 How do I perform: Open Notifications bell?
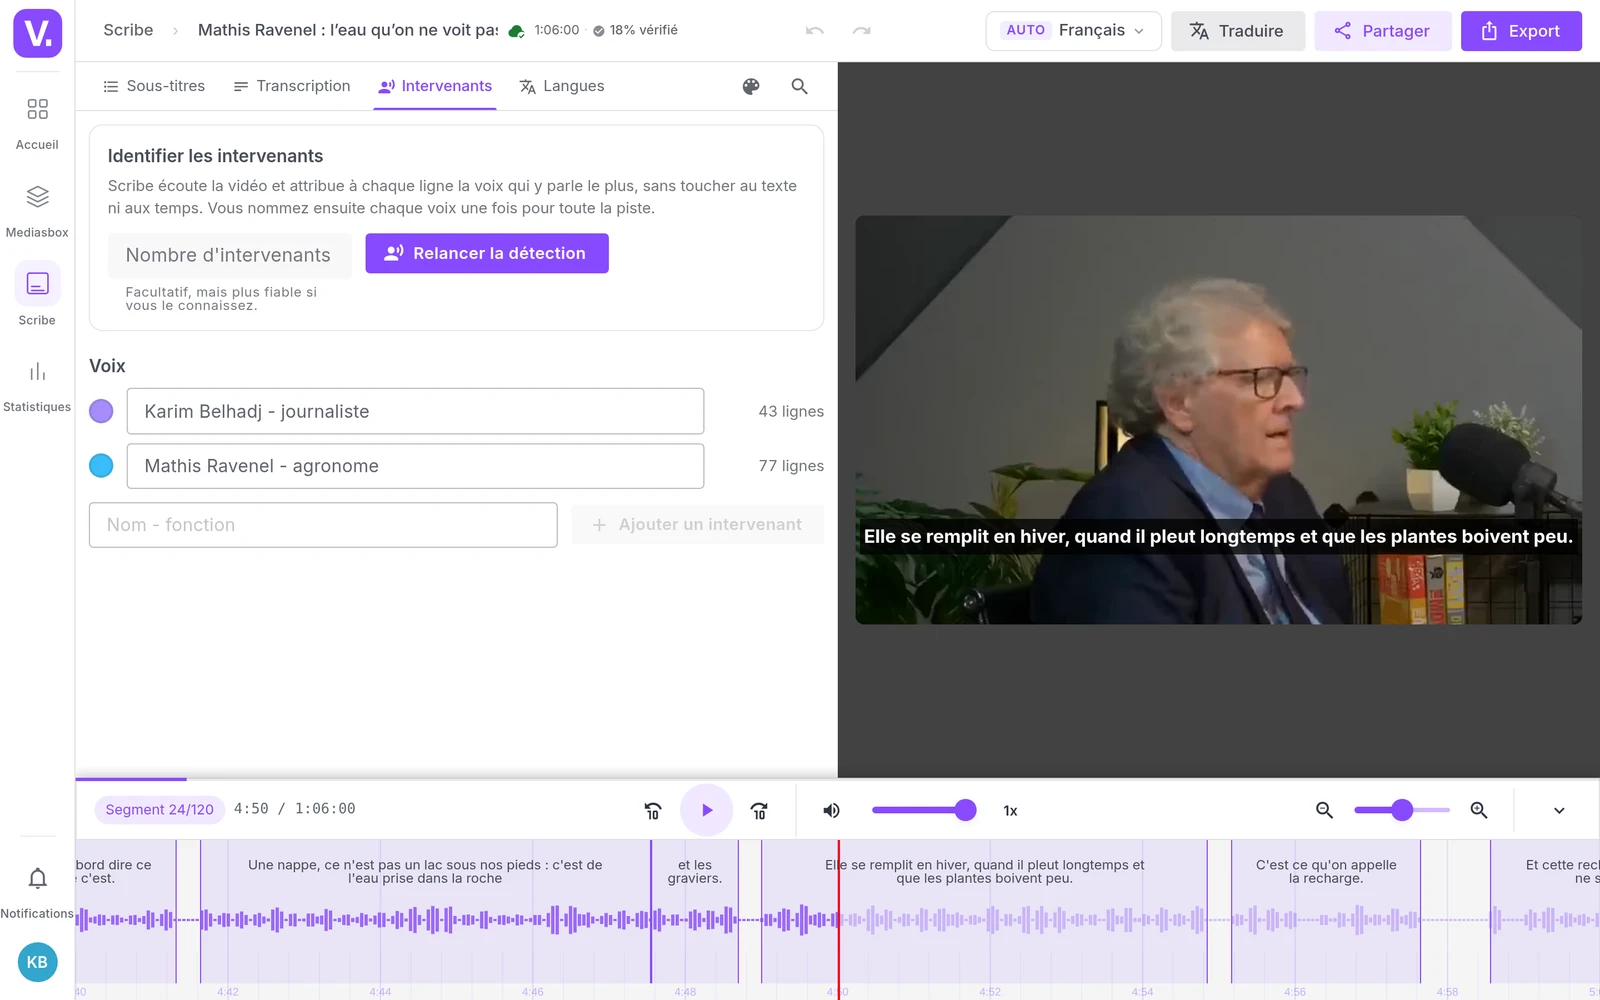[x=37, y=892]
